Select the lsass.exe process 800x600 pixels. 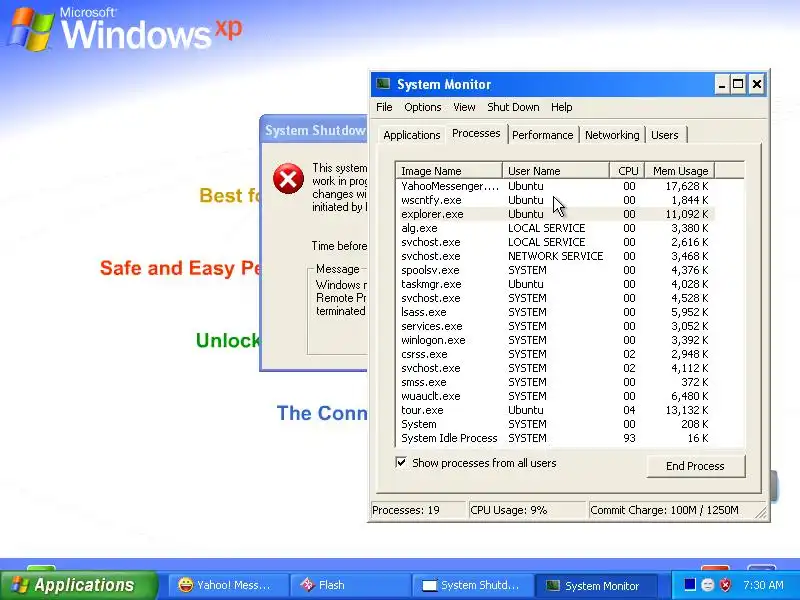coord(555,312)
